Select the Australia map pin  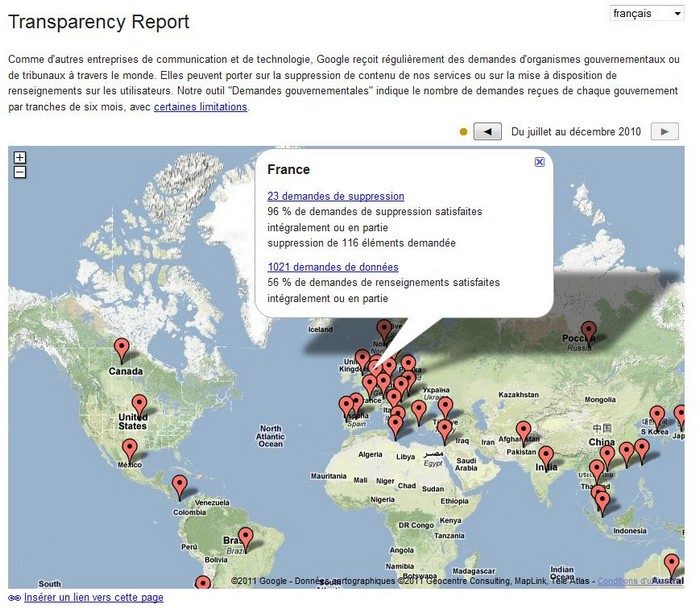672,565
